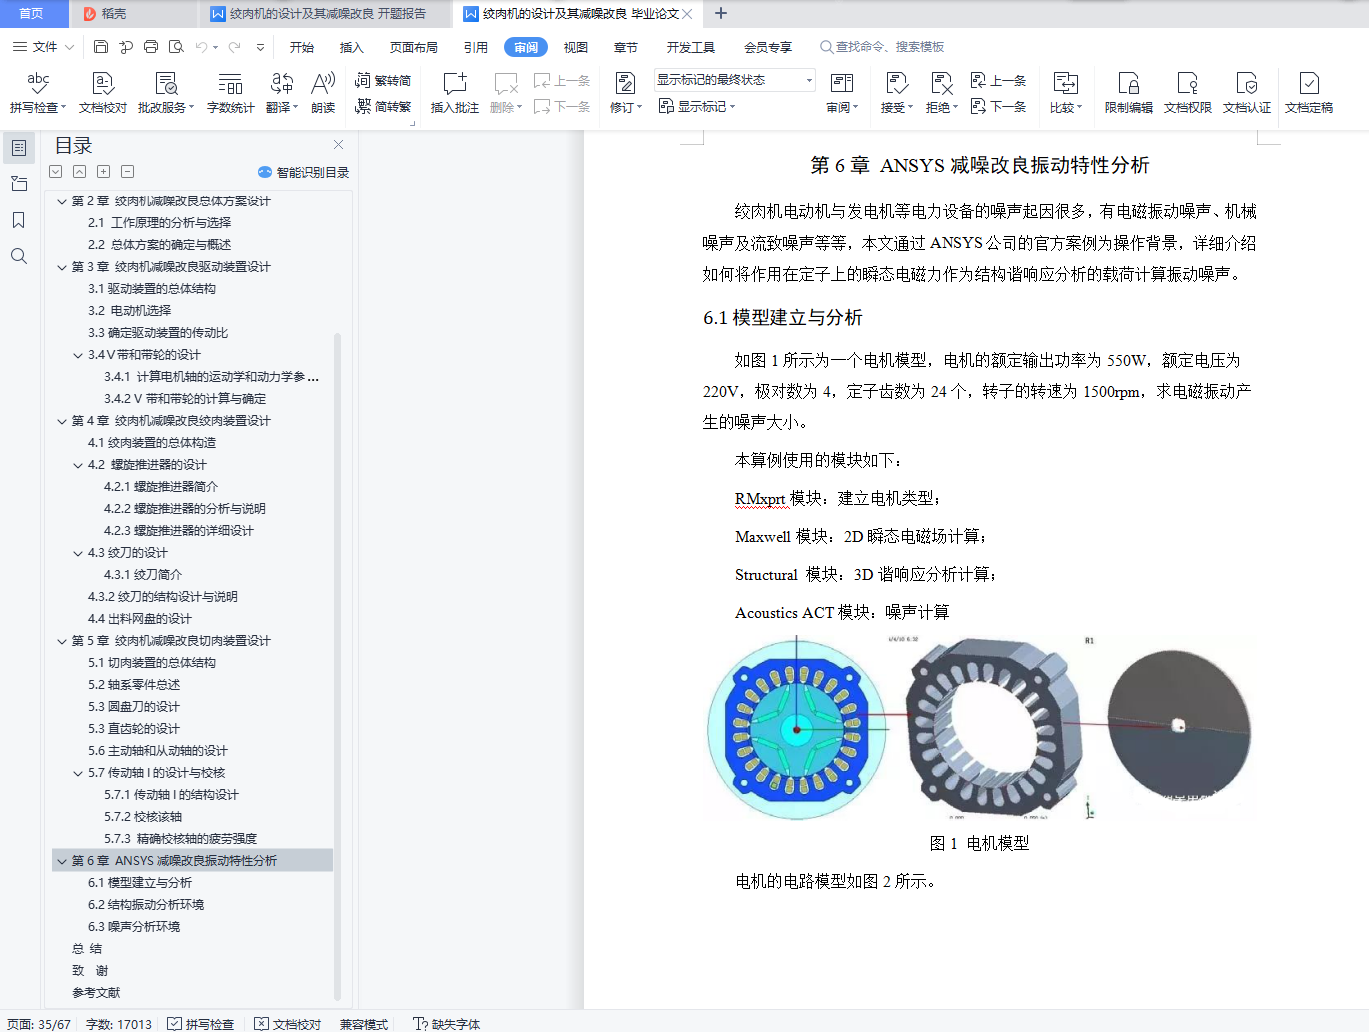The height and width of the screenshot is (1032, 1369).
Task: Open the 页面布局 ribbon tab
Action: (414, 47)
